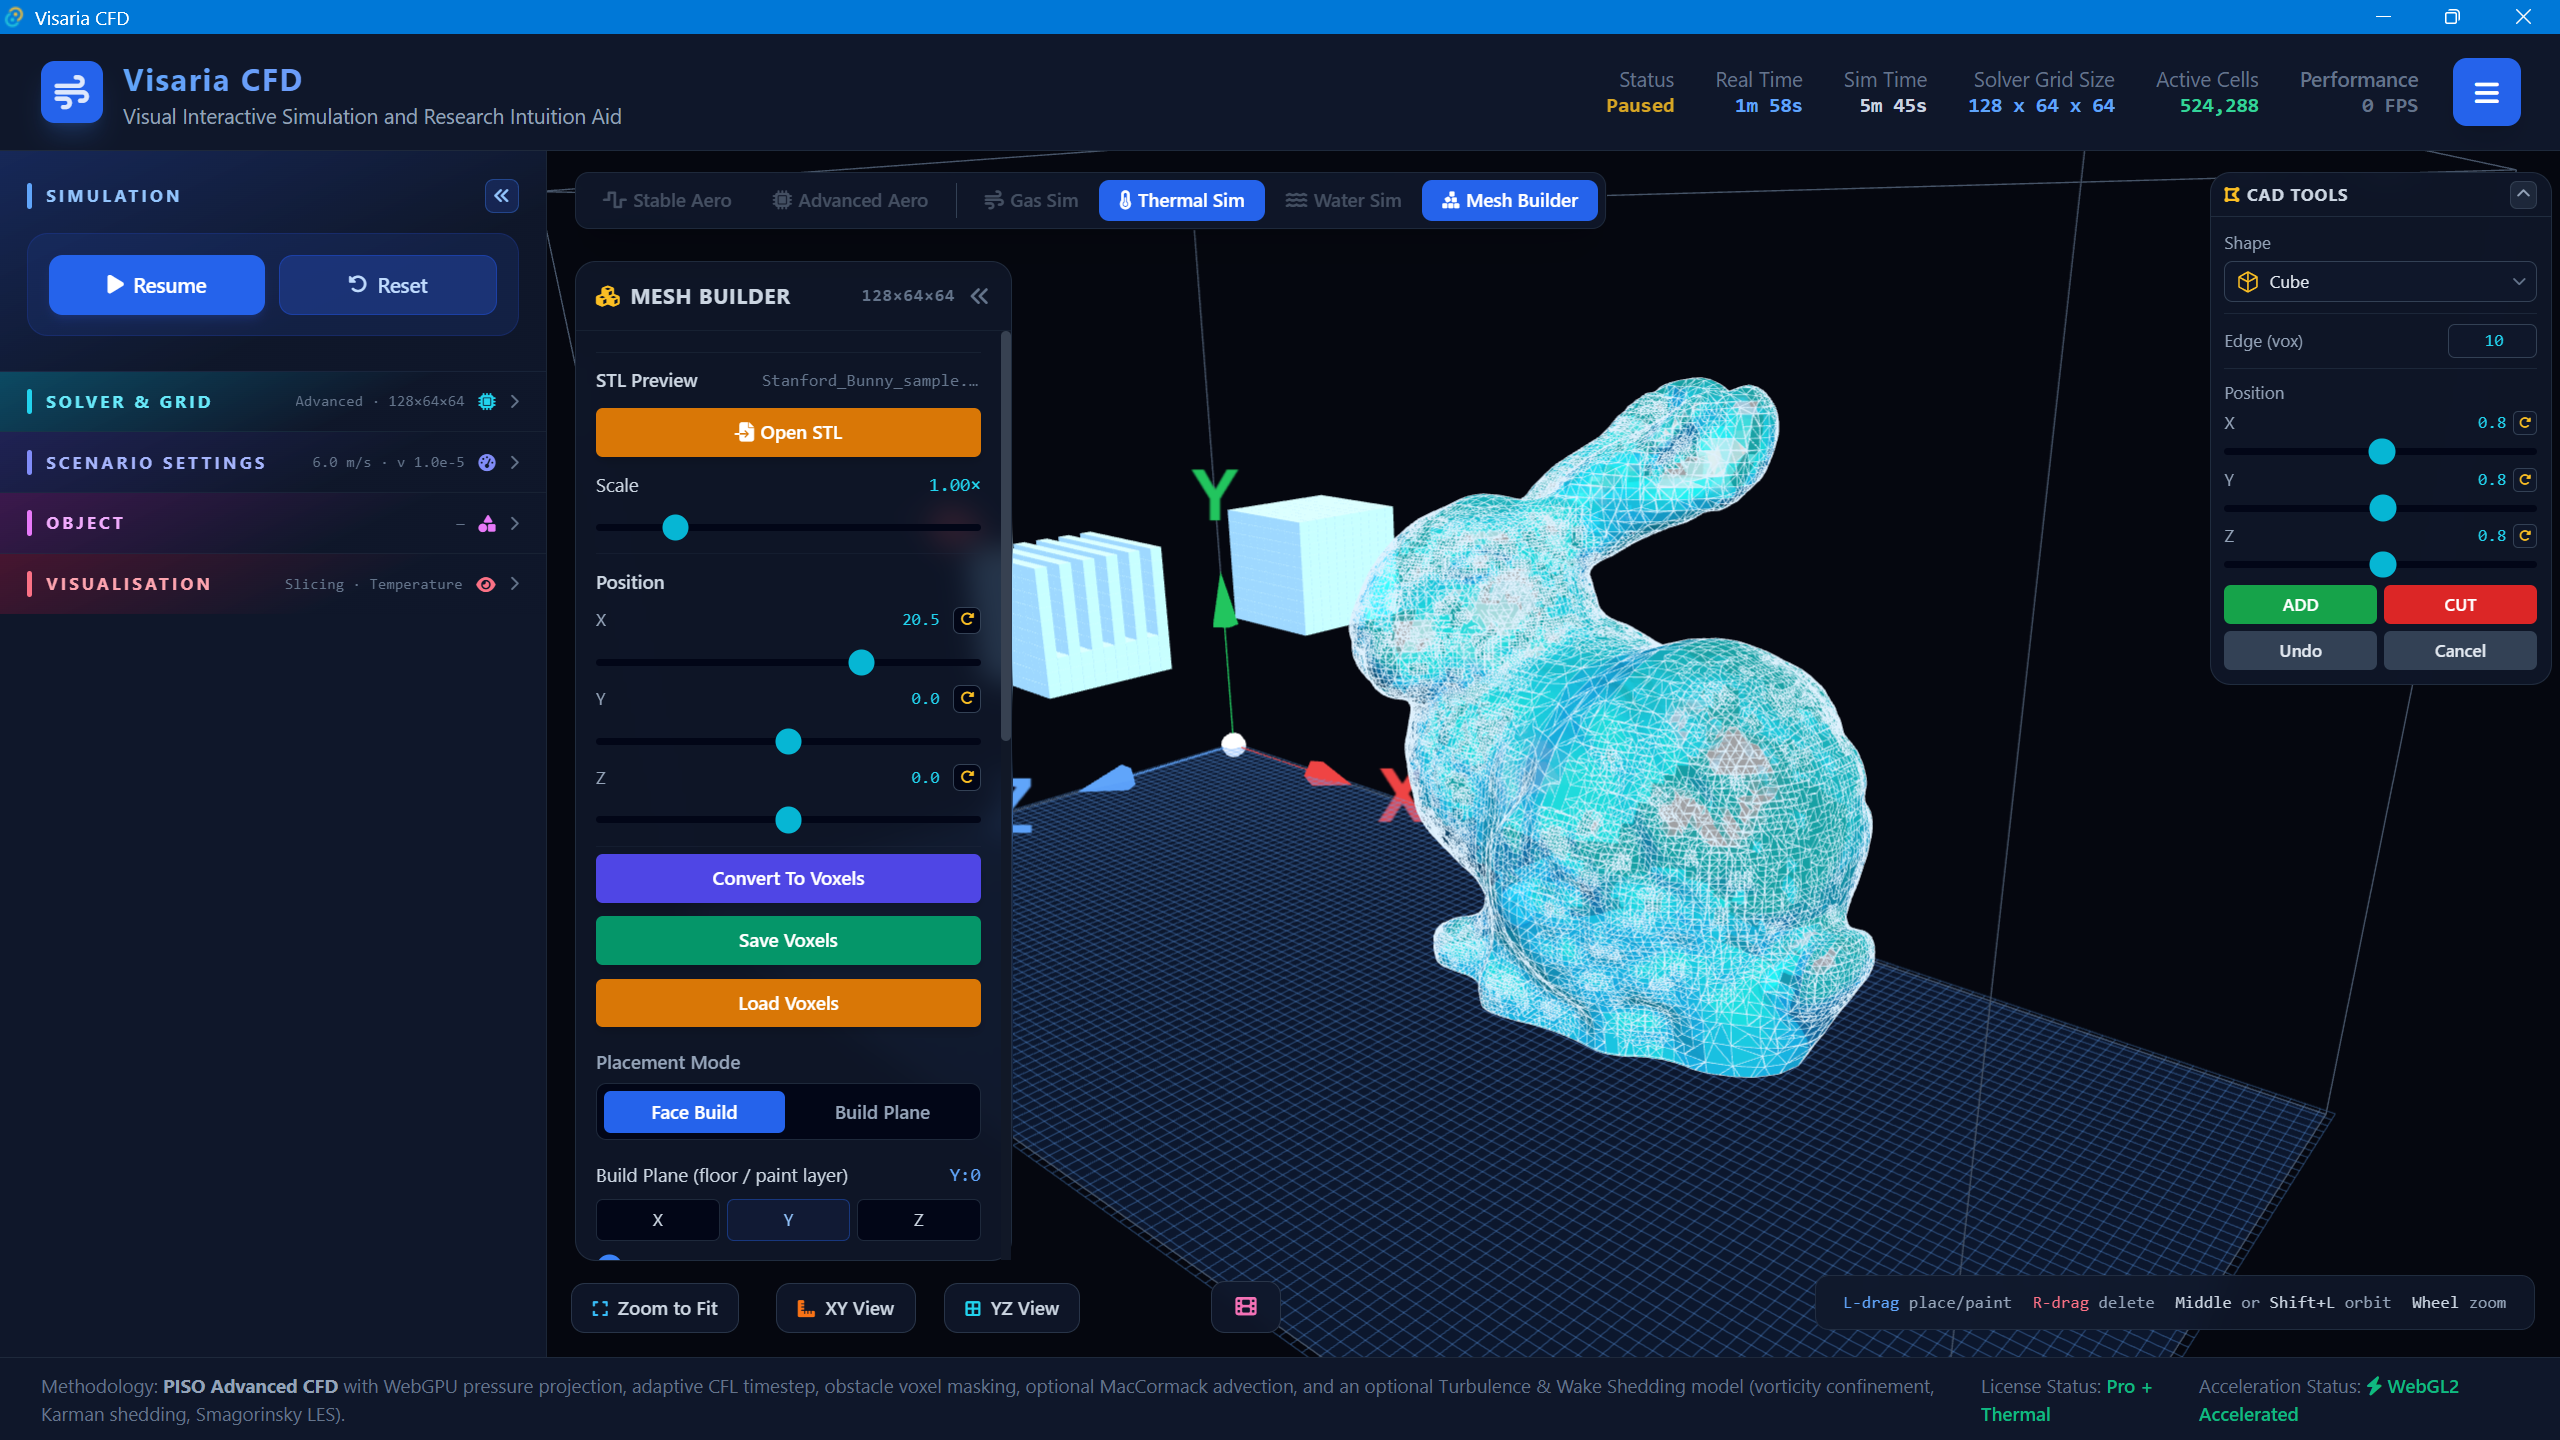Click the CAD Tools X position slider

pyautogui.click(x=2380, y=452)
